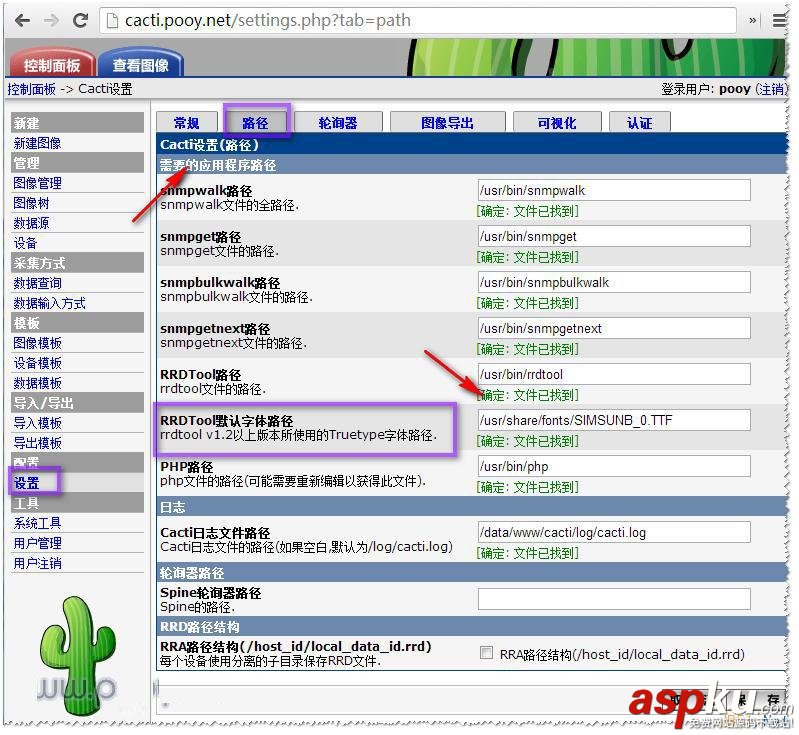Image resolution: width=799 pixels, height=735 pixels.
Task: Enable the RRA path structure checkbox
Action: [487, 652]
